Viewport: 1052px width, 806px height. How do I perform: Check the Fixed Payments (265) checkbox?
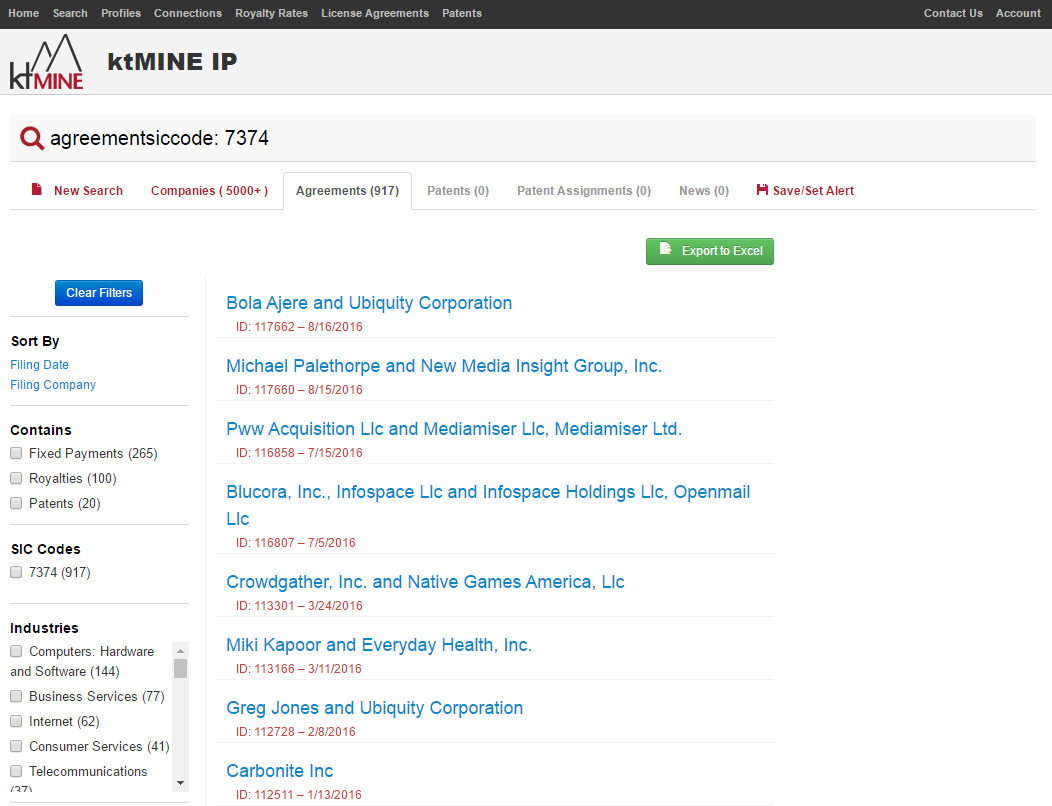point(16,453)
